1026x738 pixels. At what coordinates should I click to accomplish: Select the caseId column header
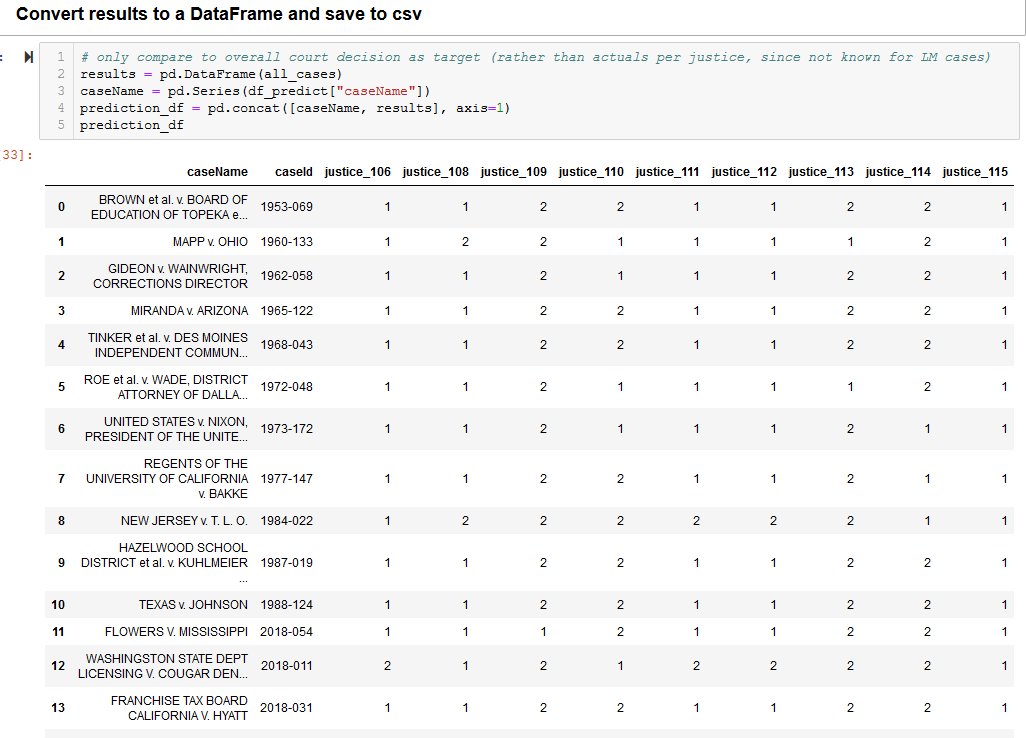tap(294, 171)
